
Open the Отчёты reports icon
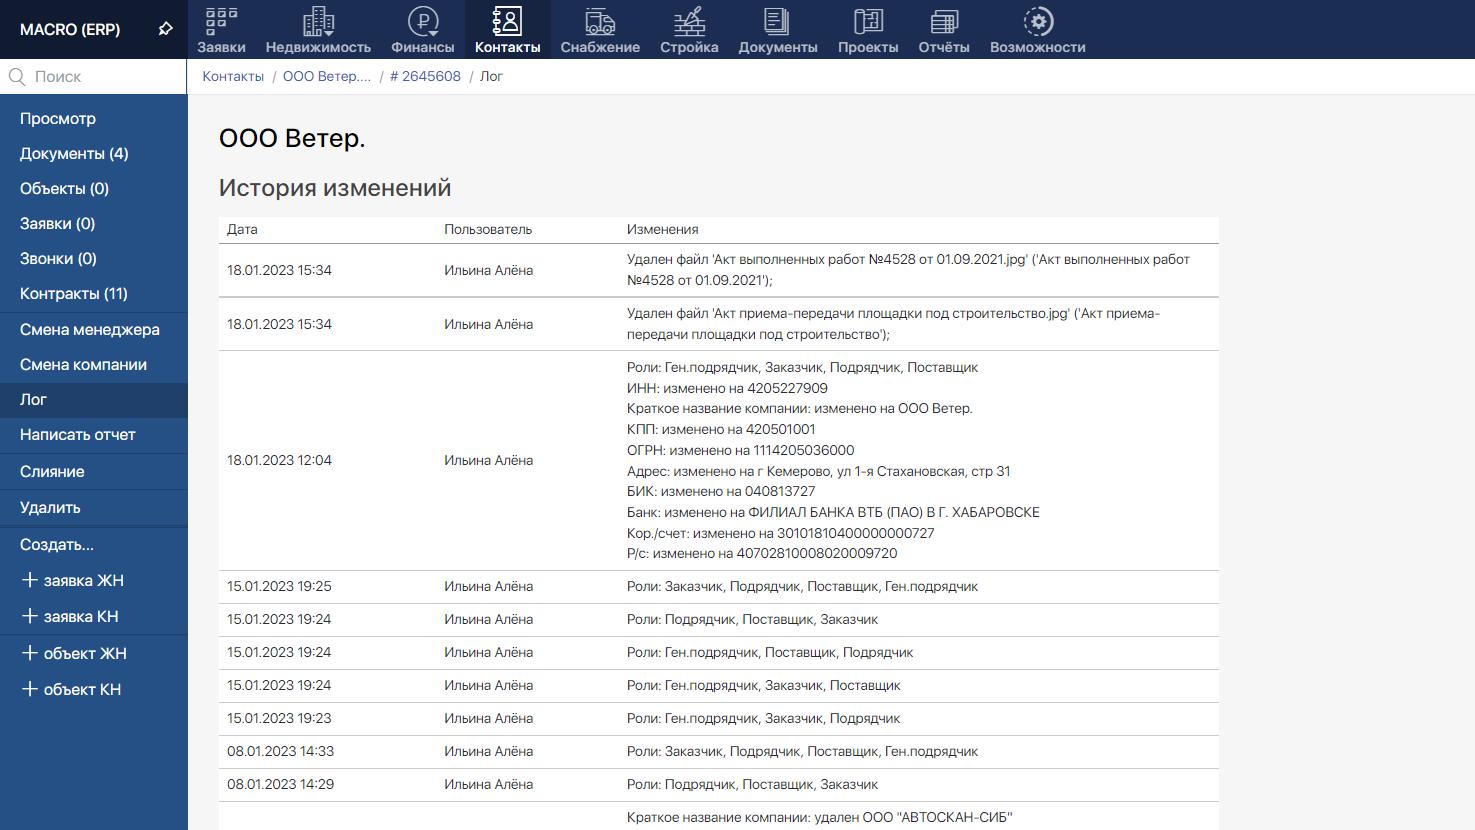coord(944,22)
